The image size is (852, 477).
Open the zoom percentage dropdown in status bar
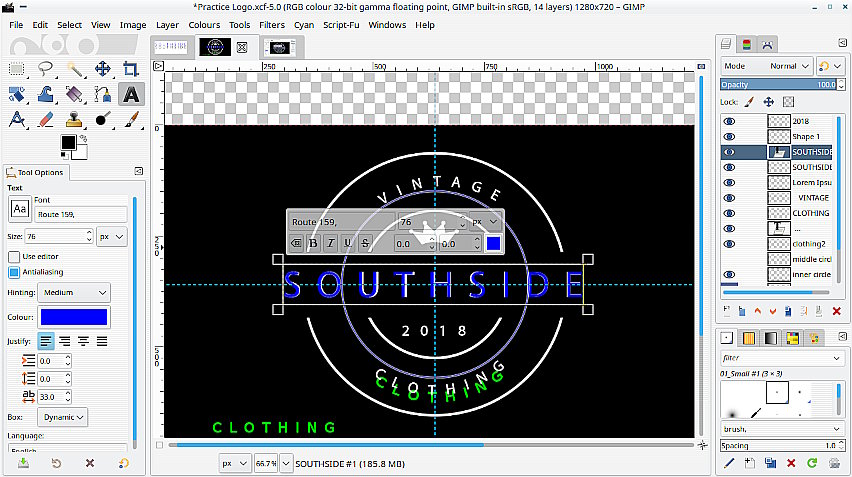pos(286,463)
